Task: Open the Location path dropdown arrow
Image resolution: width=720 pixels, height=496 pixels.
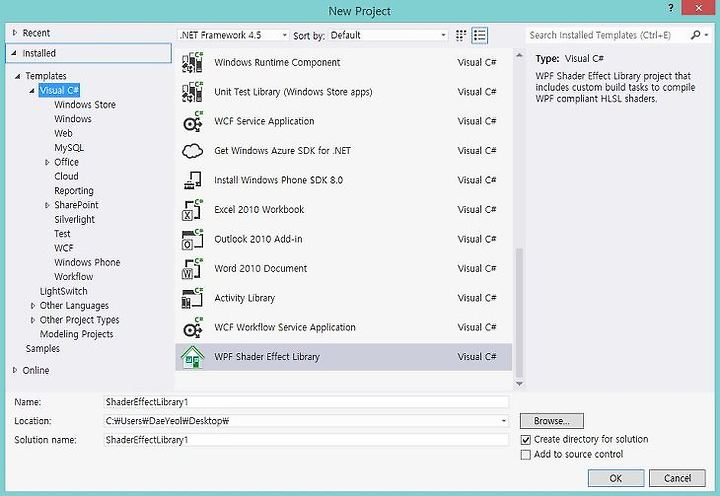Action: [504, 421]
